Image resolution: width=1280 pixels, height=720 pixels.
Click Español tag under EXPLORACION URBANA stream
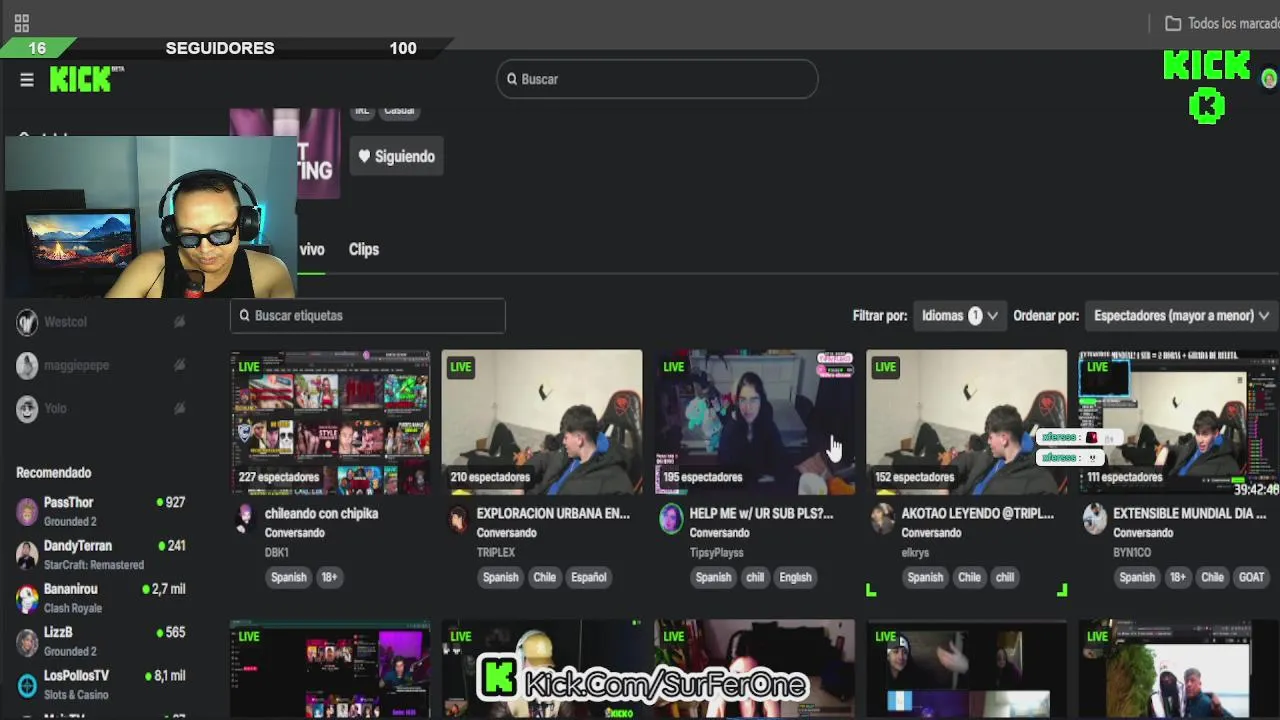coord(589,577)
